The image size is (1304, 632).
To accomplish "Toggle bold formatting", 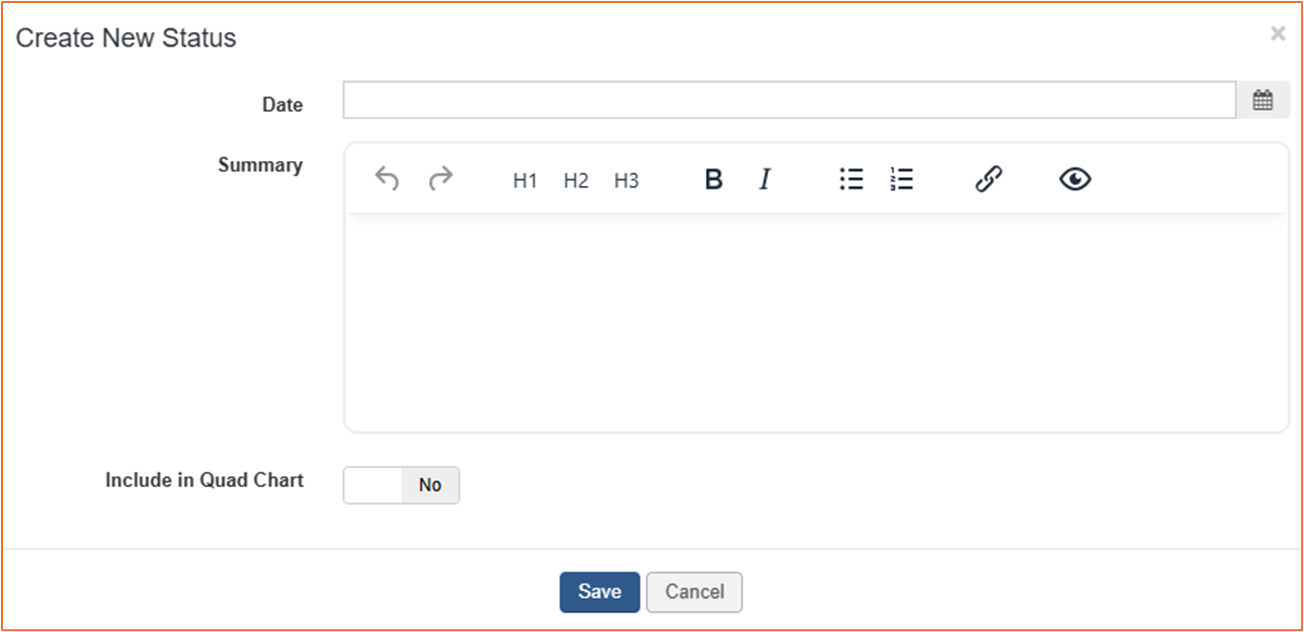I will 713,179.
